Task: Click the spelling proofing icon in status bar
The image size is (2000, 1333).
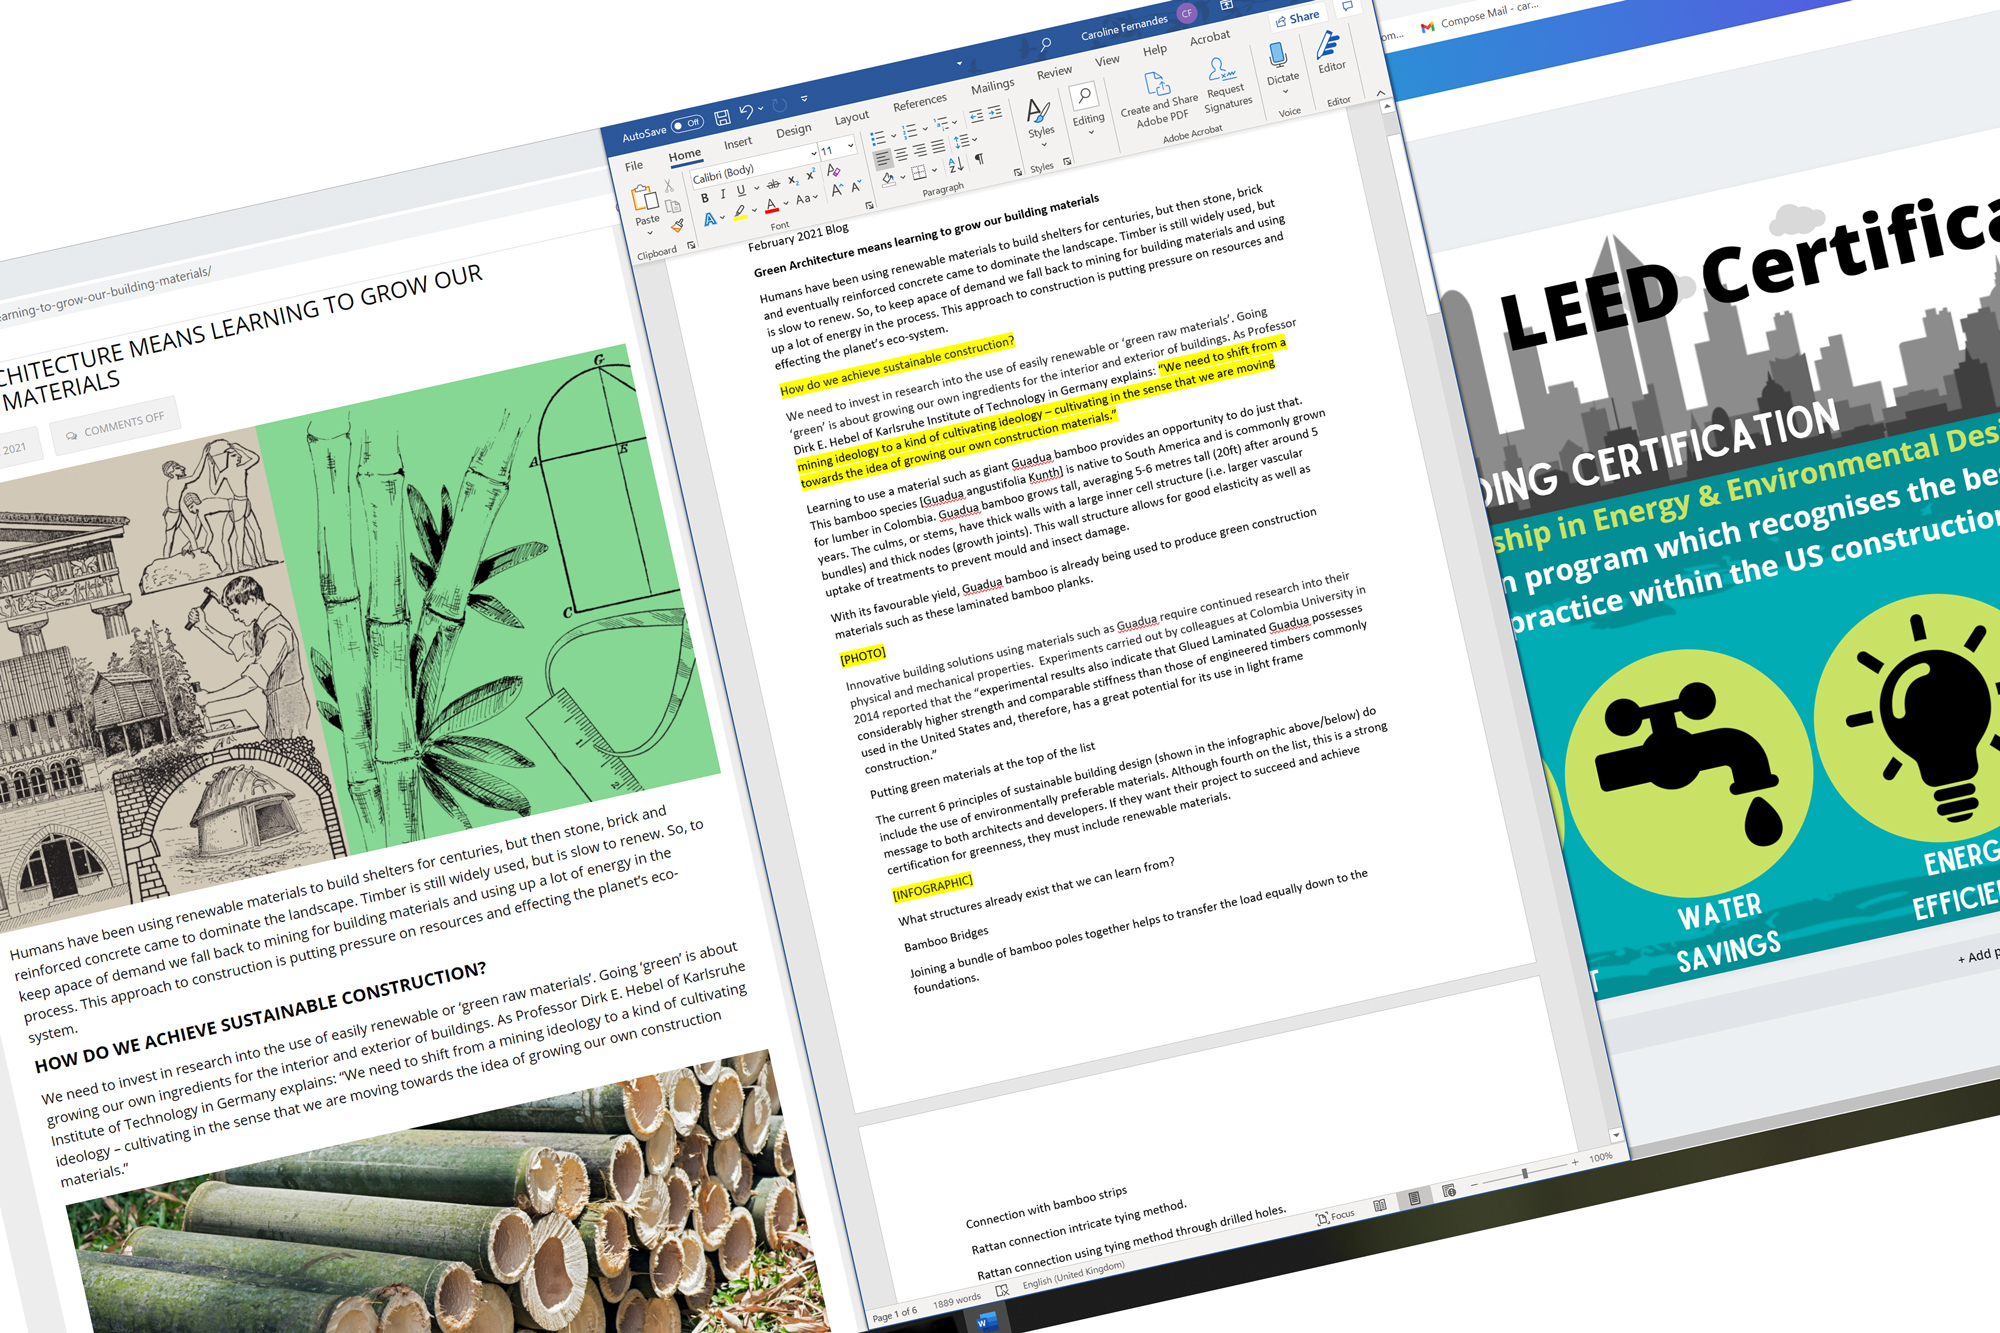Action: pos(1002,1291)
